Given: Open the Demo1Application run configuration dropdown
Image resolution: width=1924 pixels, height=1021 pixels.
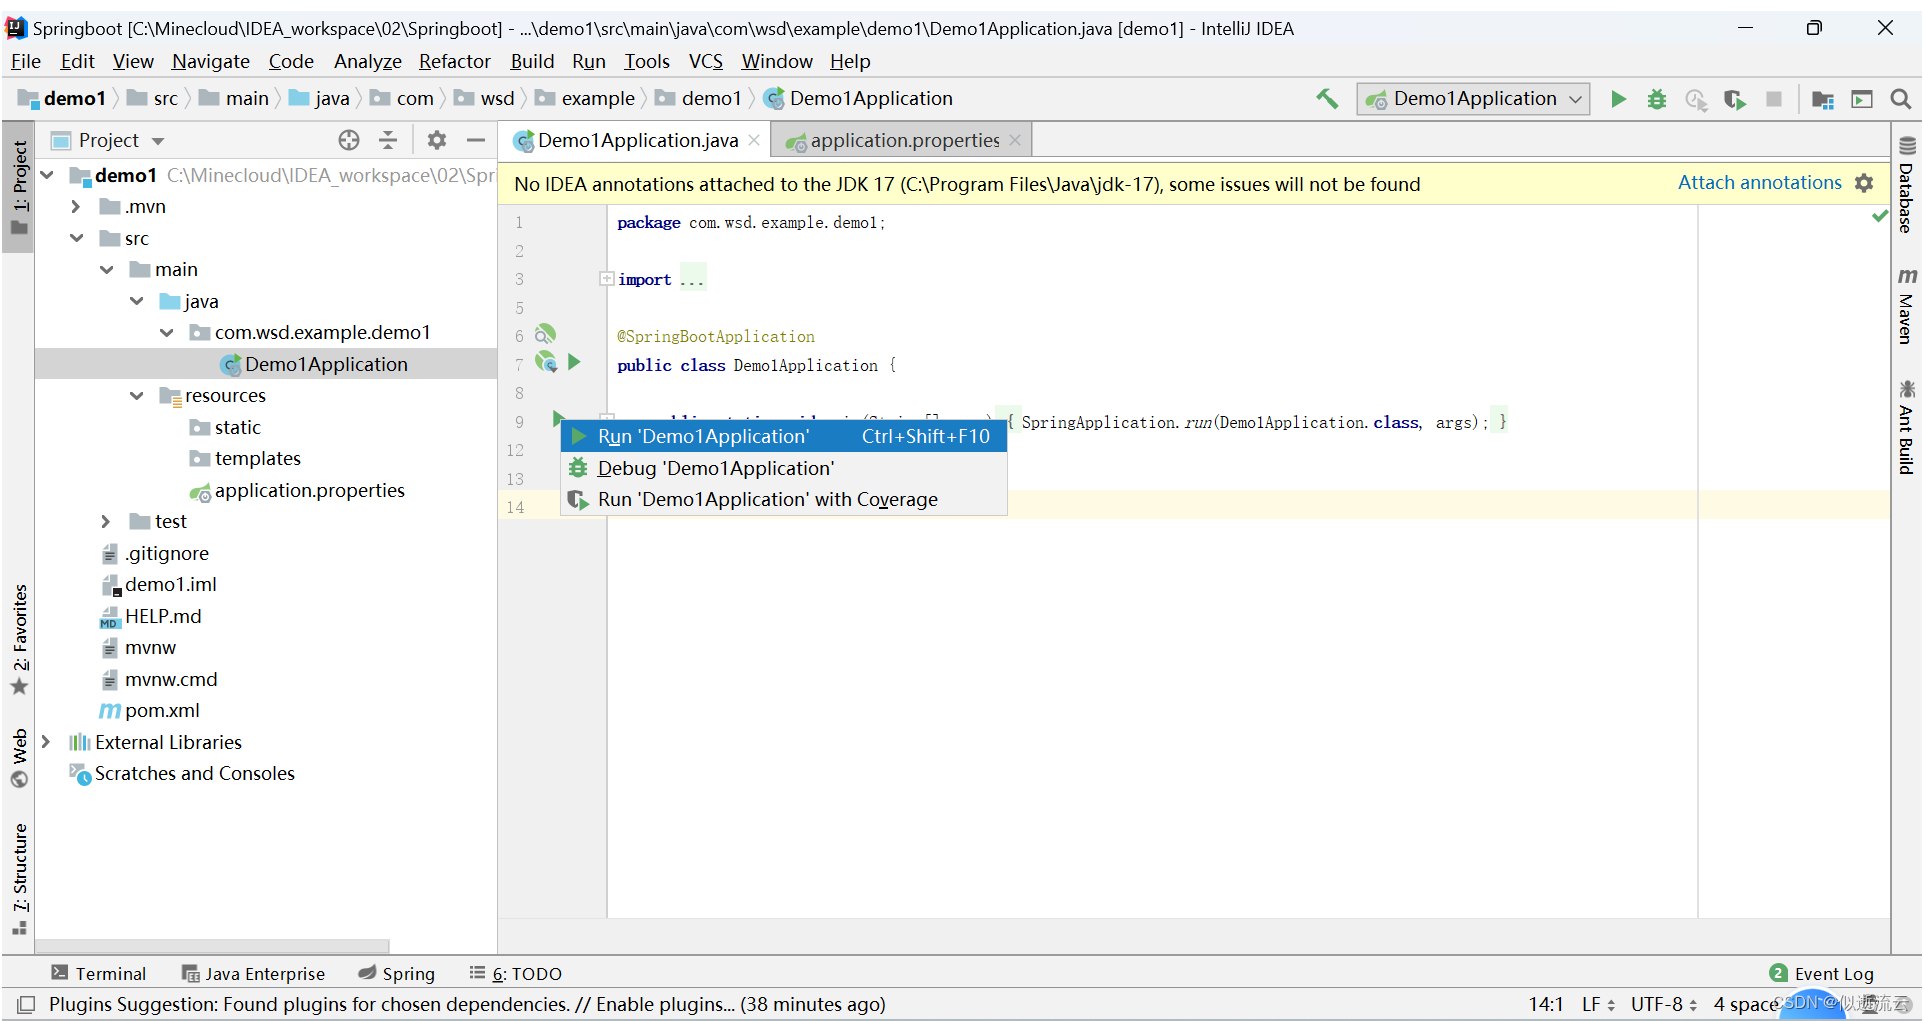Looking at the screenshot, I should 1473,99.
